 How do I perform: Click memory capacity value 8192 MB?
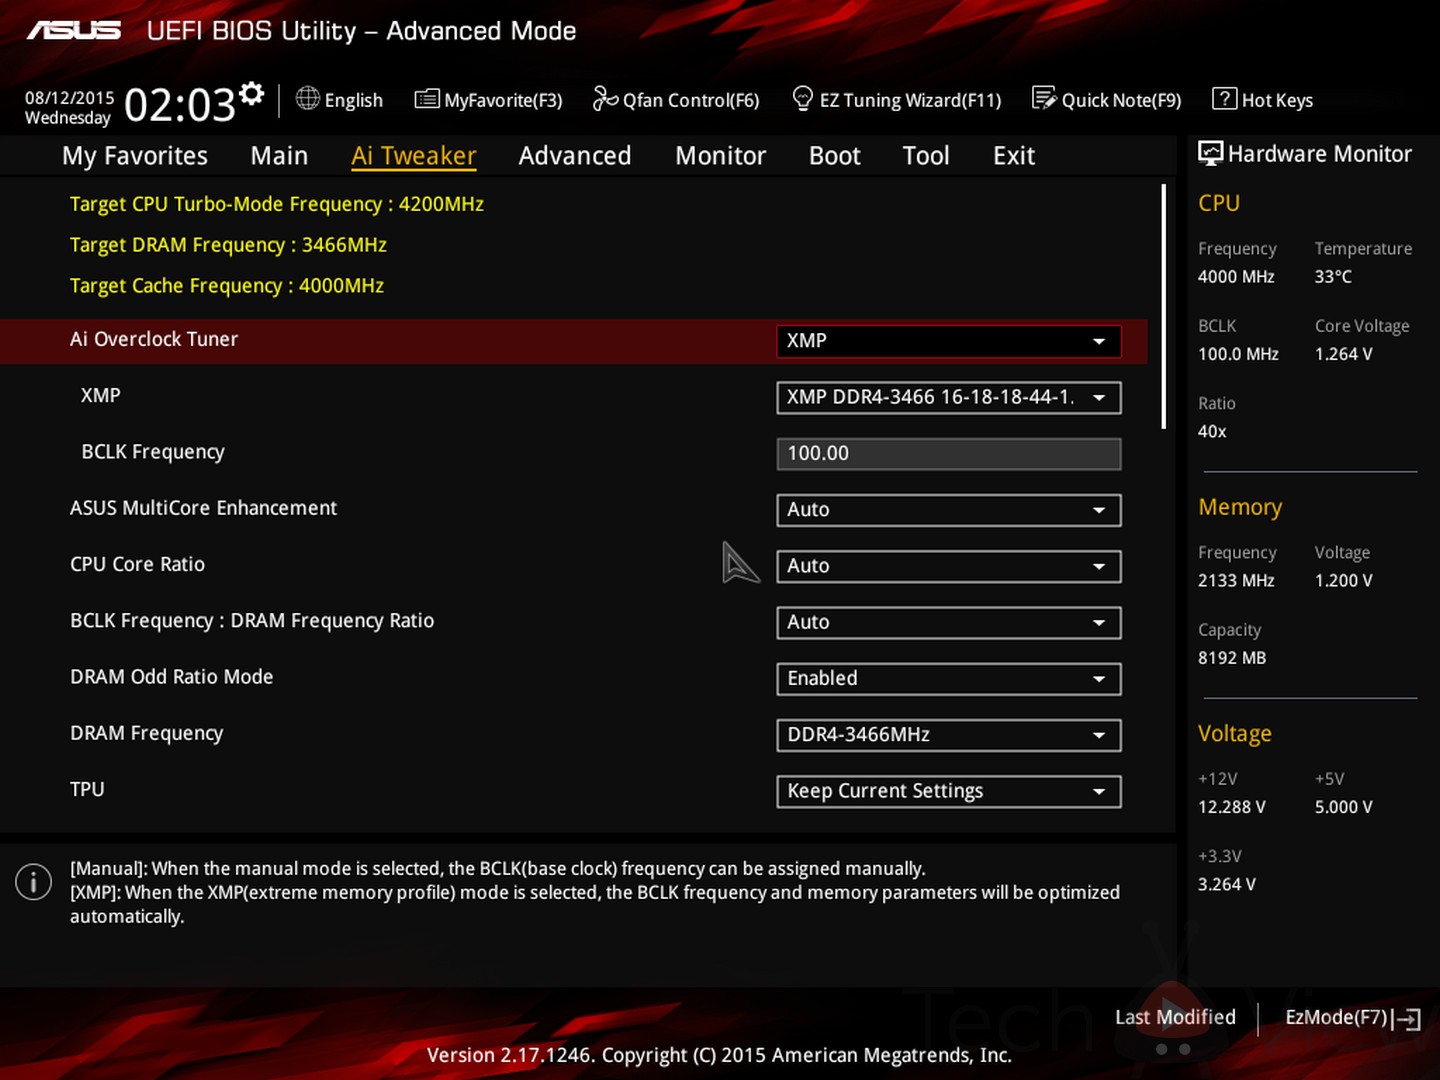pos(1232,658)
